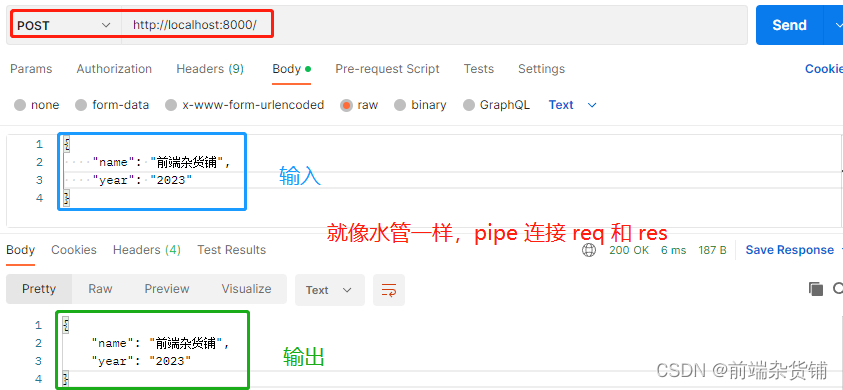Select the raw body type
Image resolution: width=843 pixels, height=390 pixels.
(x=359, y=105)
